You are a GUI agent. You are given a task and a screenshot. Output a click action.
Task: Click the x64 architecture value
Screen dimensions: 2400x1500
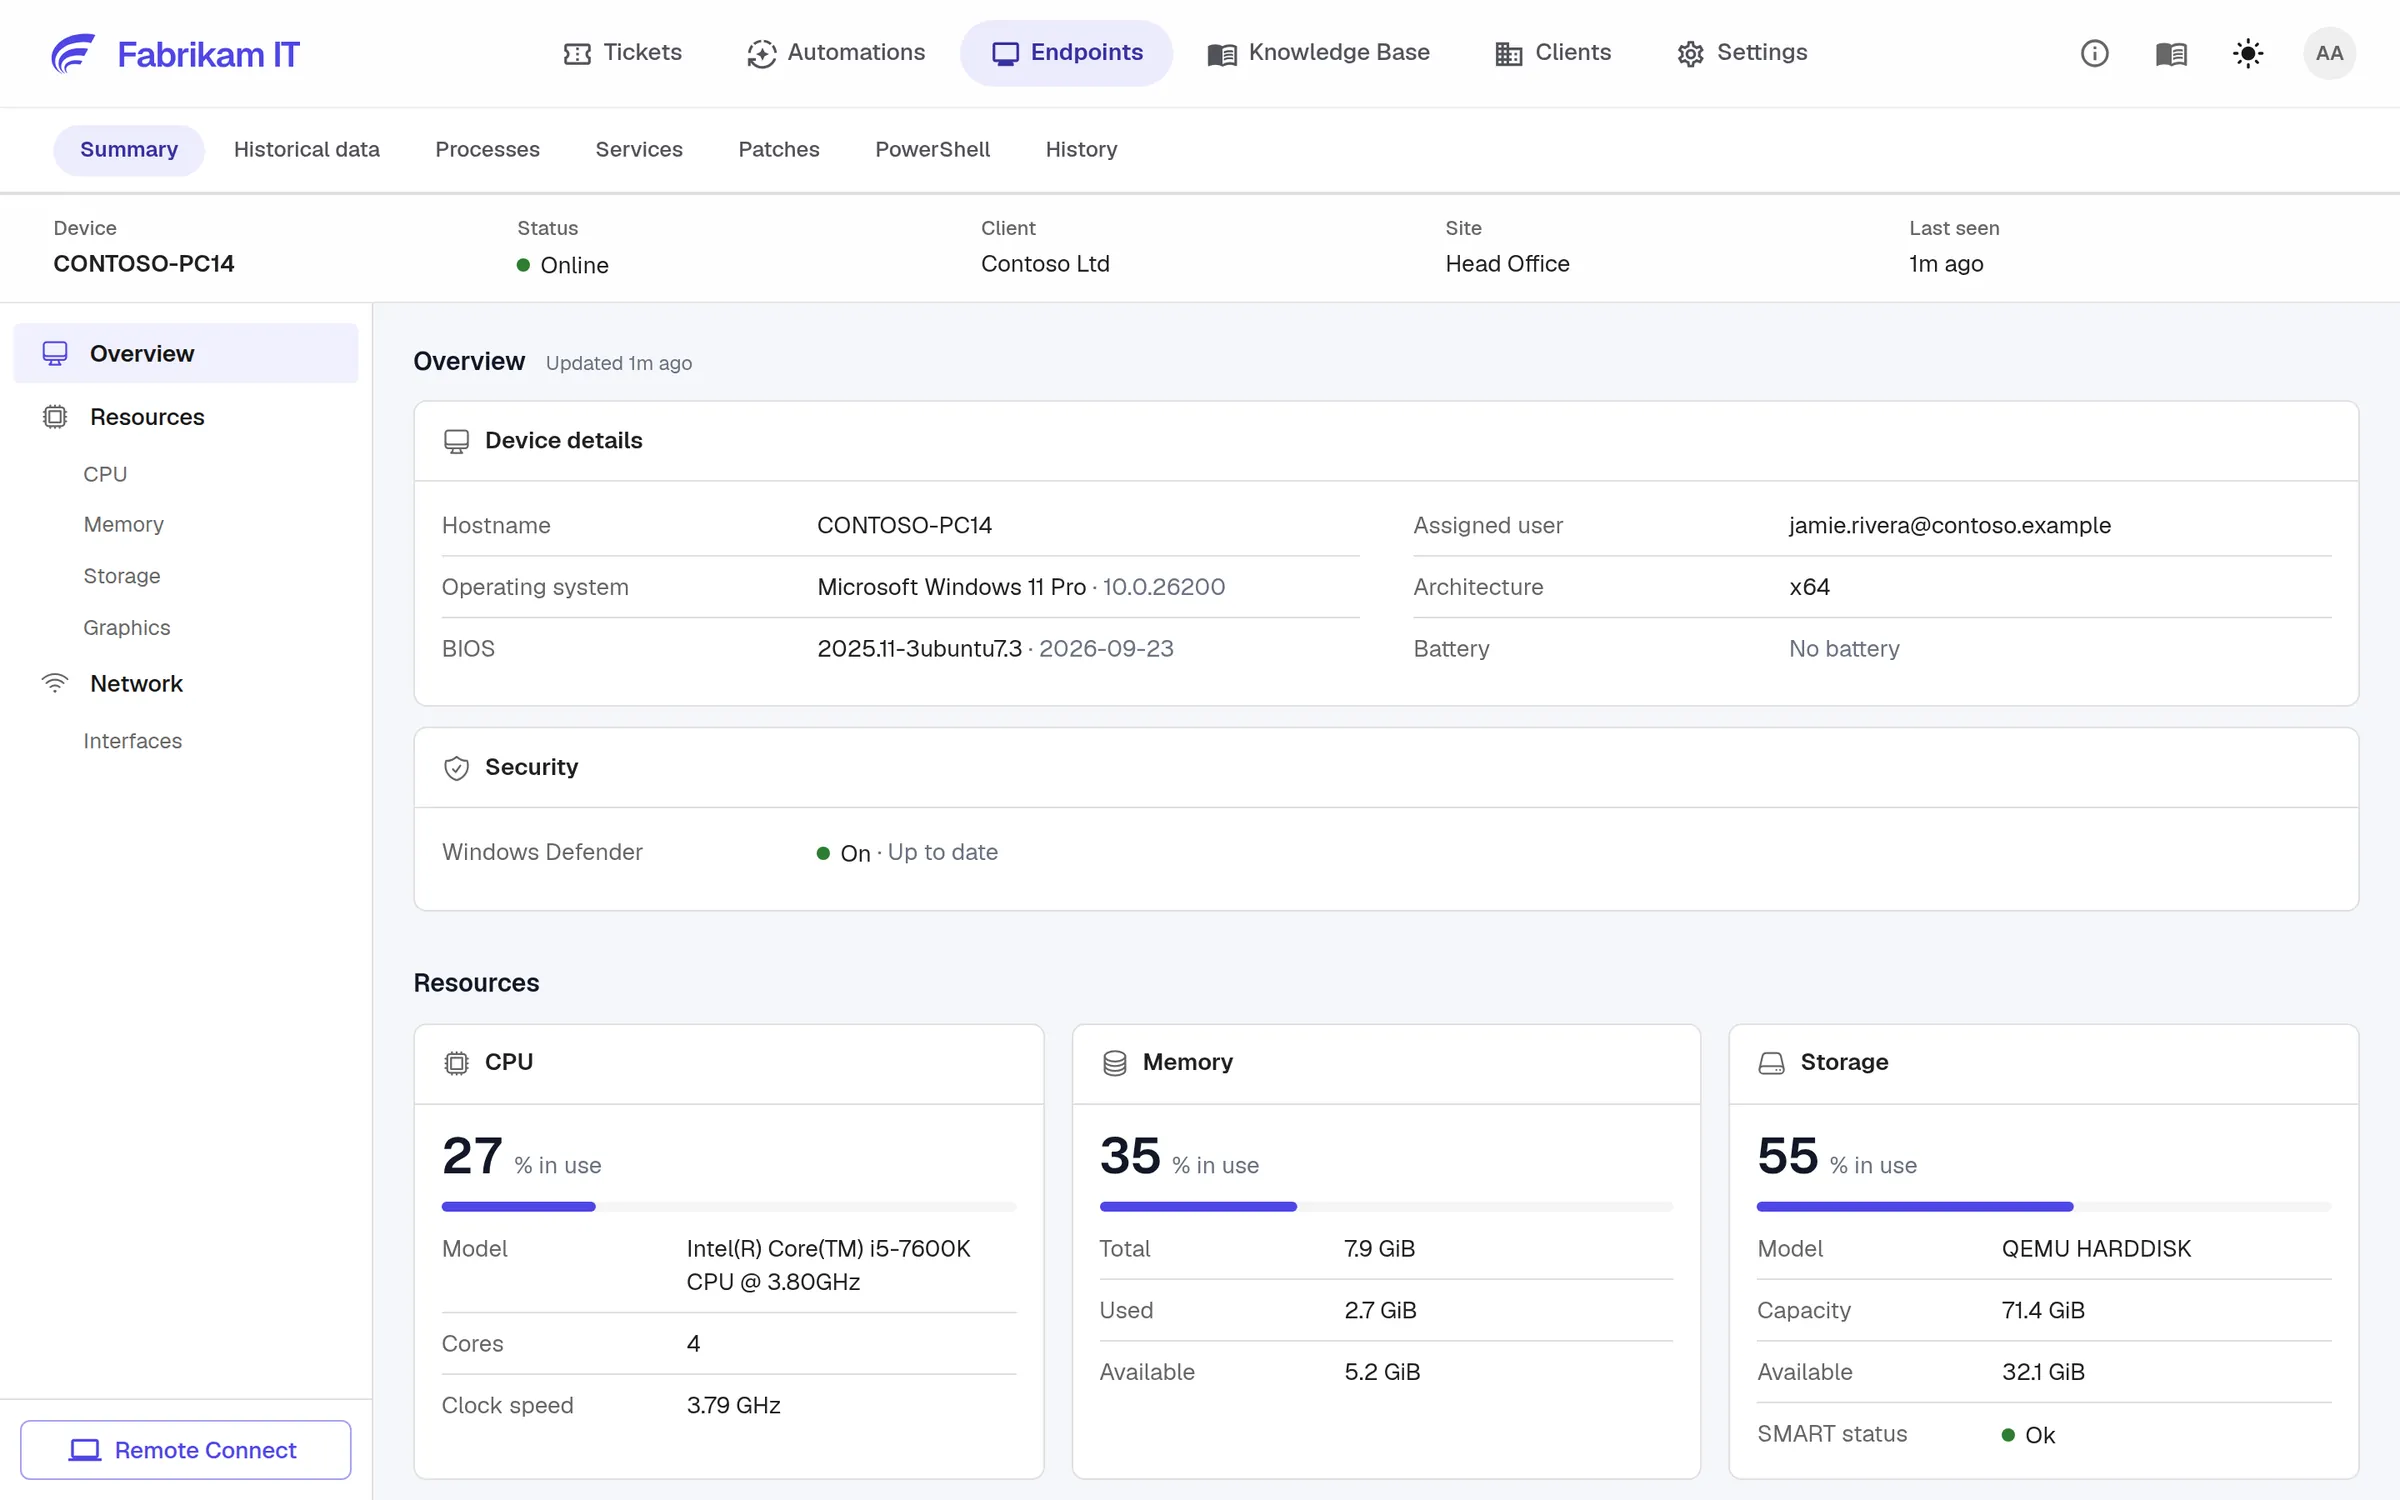coord(1809,587)
